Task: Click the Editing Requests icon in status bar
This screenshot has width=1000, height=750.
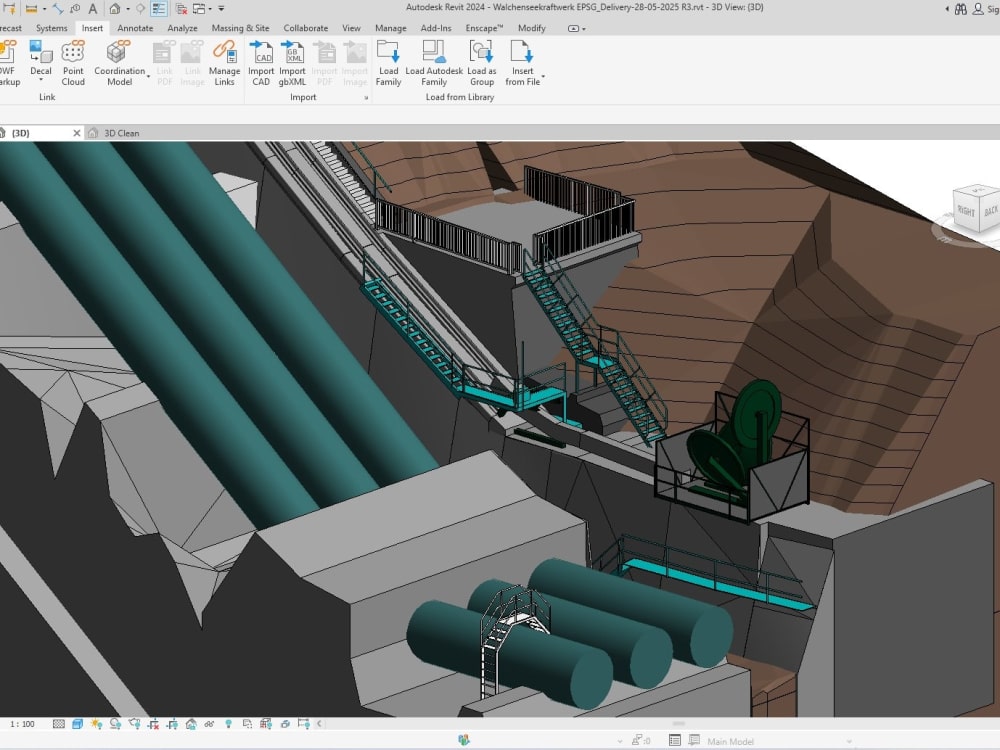Action: pos(640,740)
